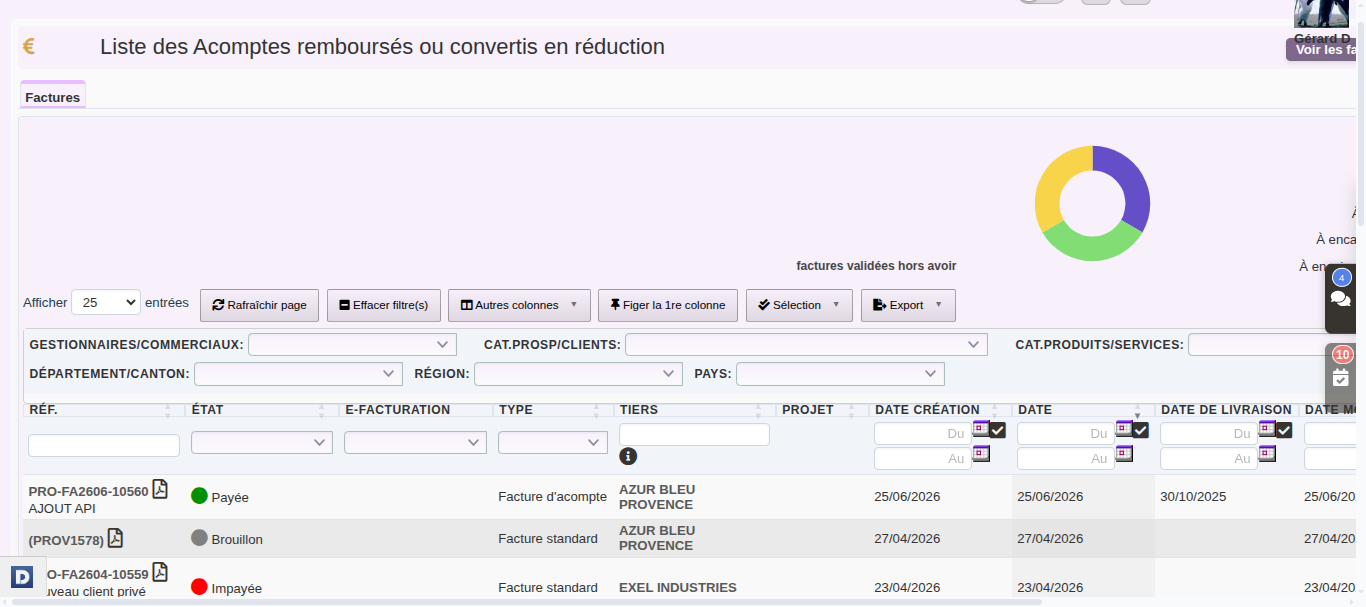Viewport: 1366px width, 607px height.
Task: Open calendar picker for Date création Au
Action: click(x=981, y=453)
